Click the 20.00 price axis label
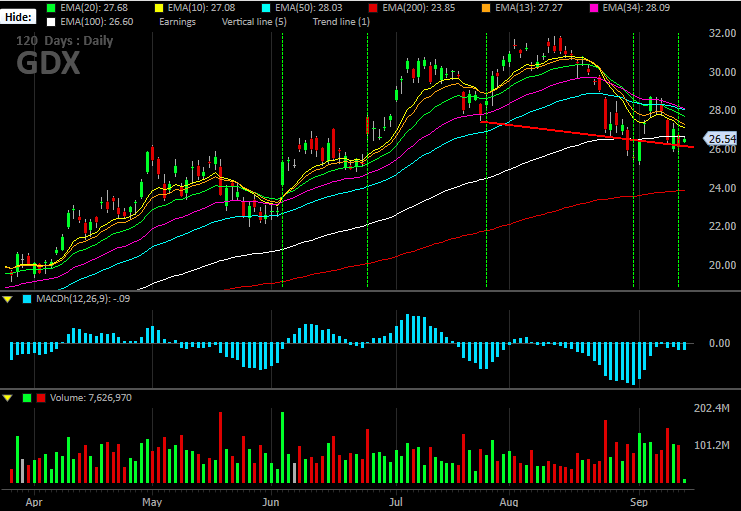 pos(723,265)
